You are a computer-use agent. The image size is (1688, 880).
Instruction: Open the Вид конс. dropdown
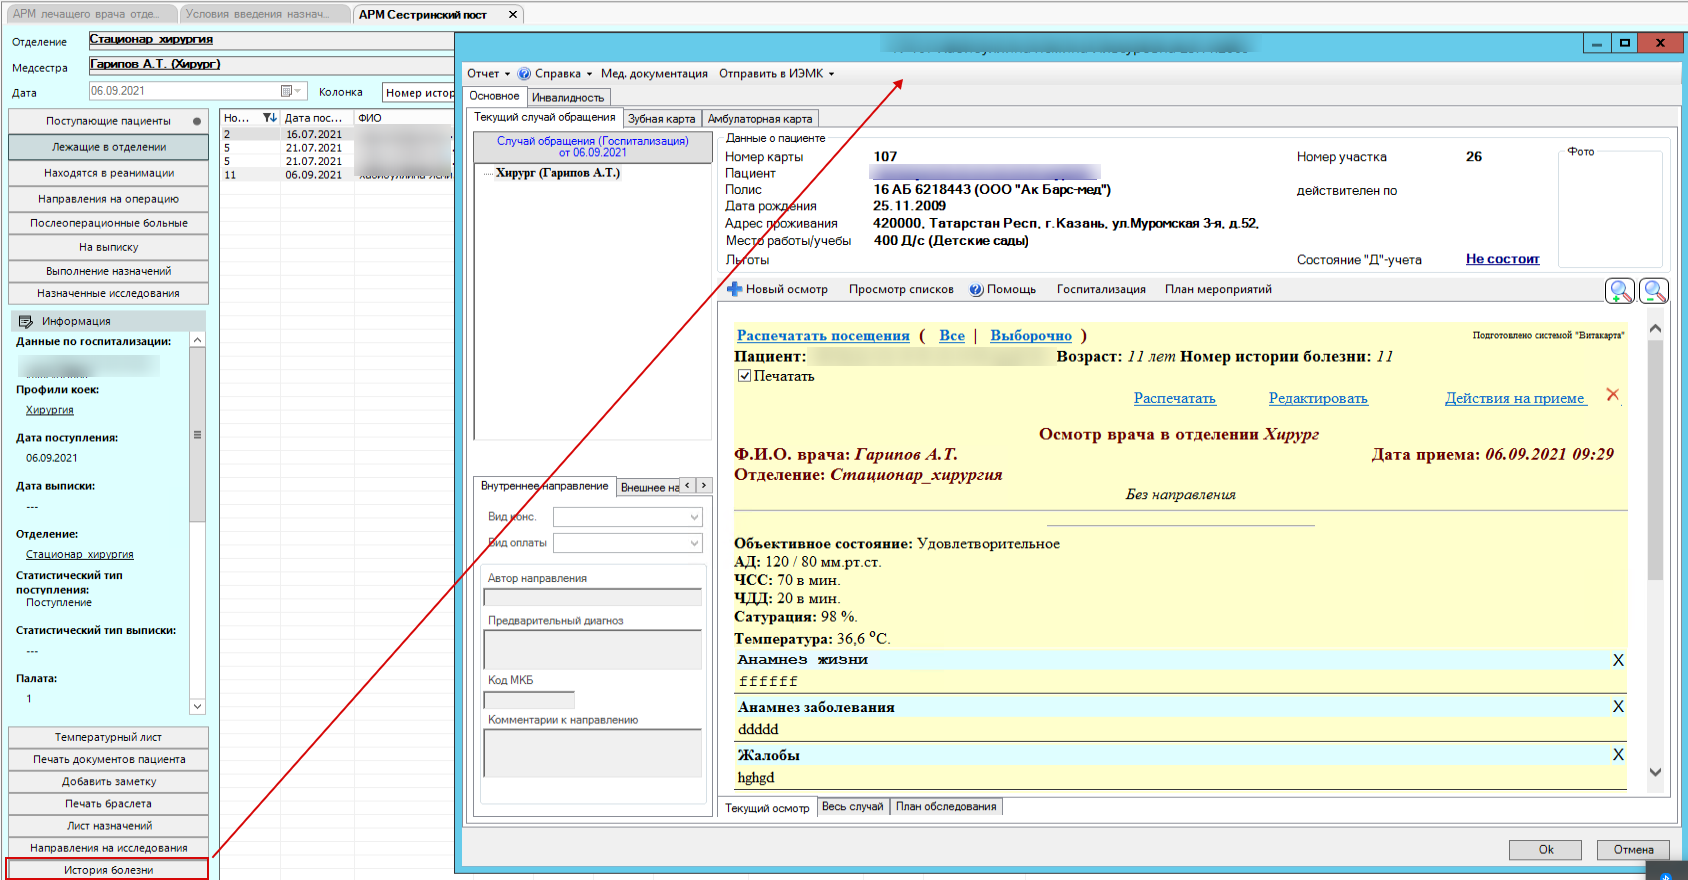coord(694,517)
